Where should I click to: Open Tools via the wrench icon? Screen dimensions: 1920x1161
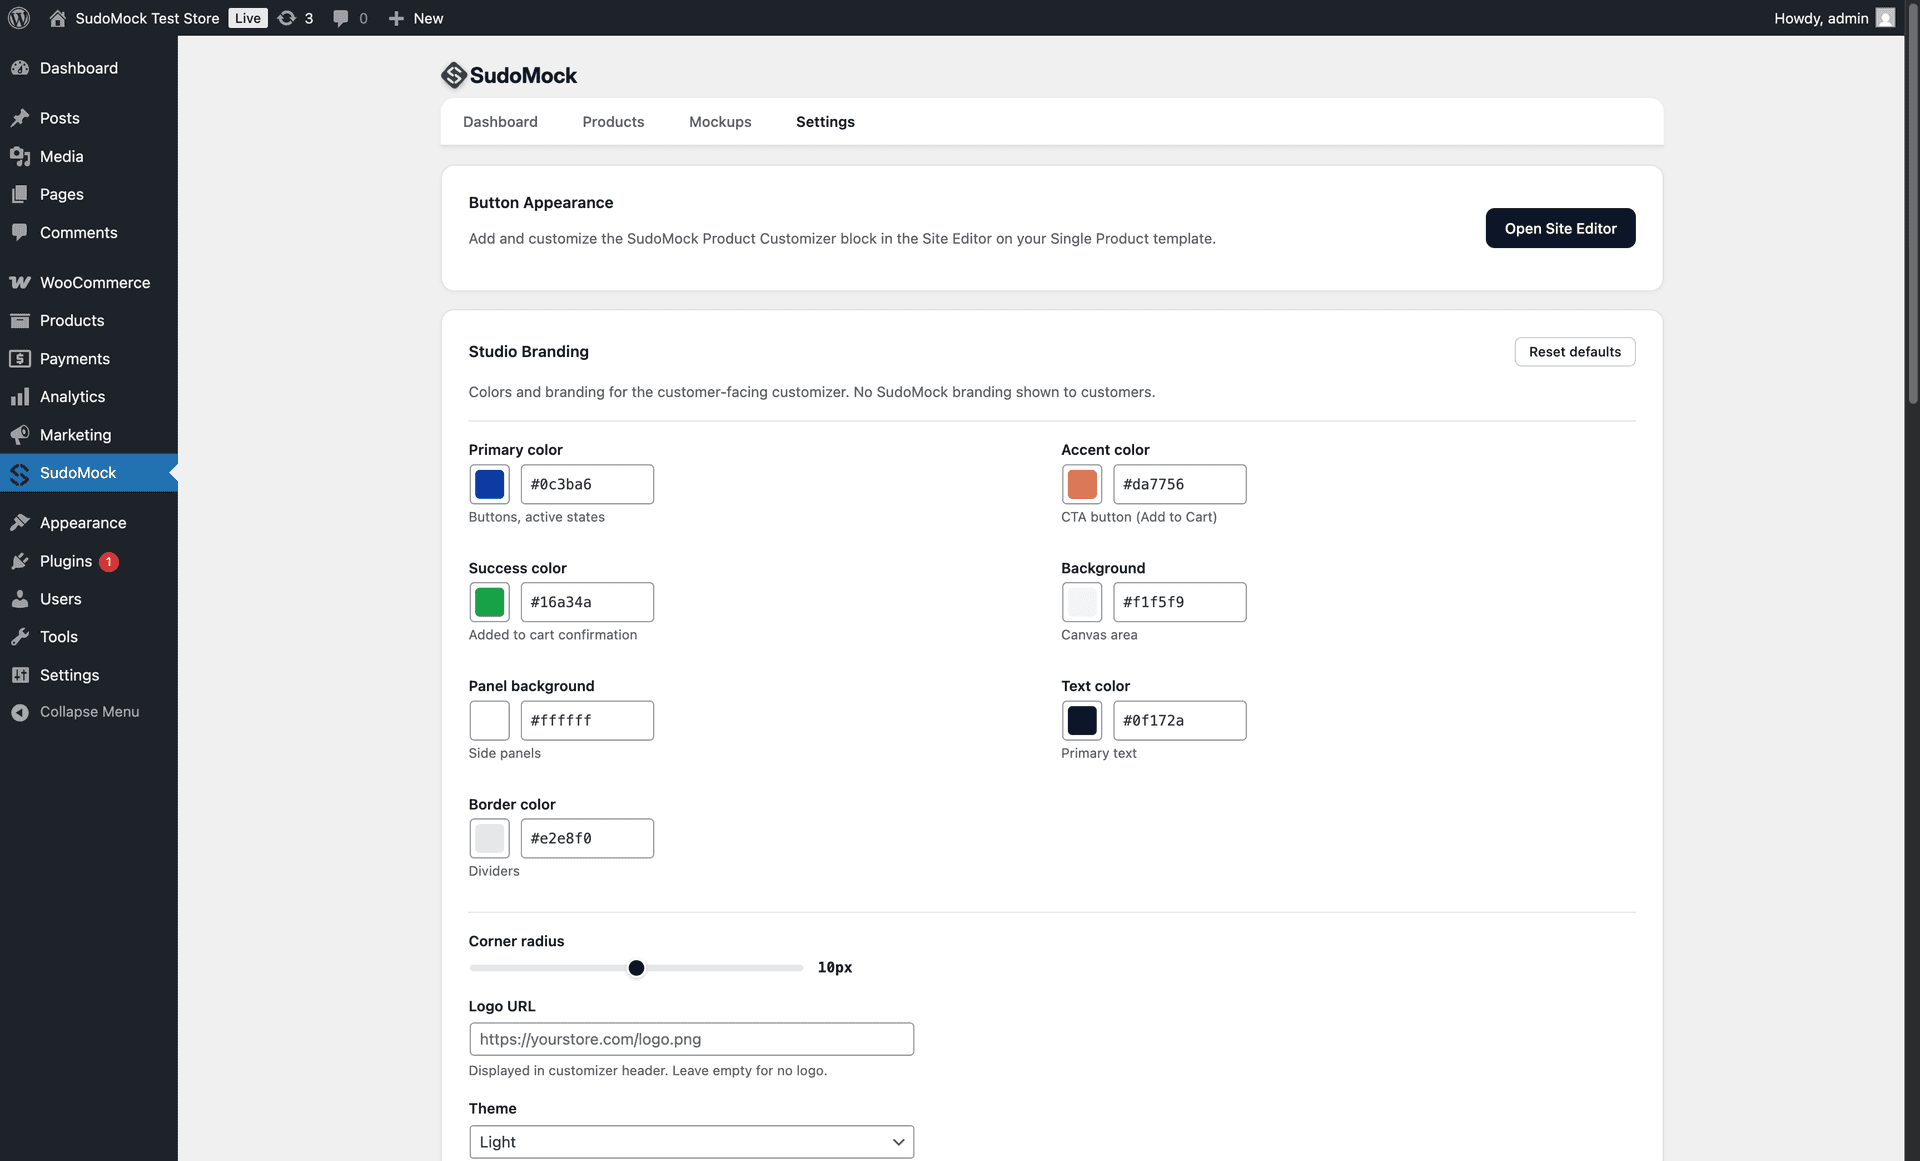pos(21,636)
